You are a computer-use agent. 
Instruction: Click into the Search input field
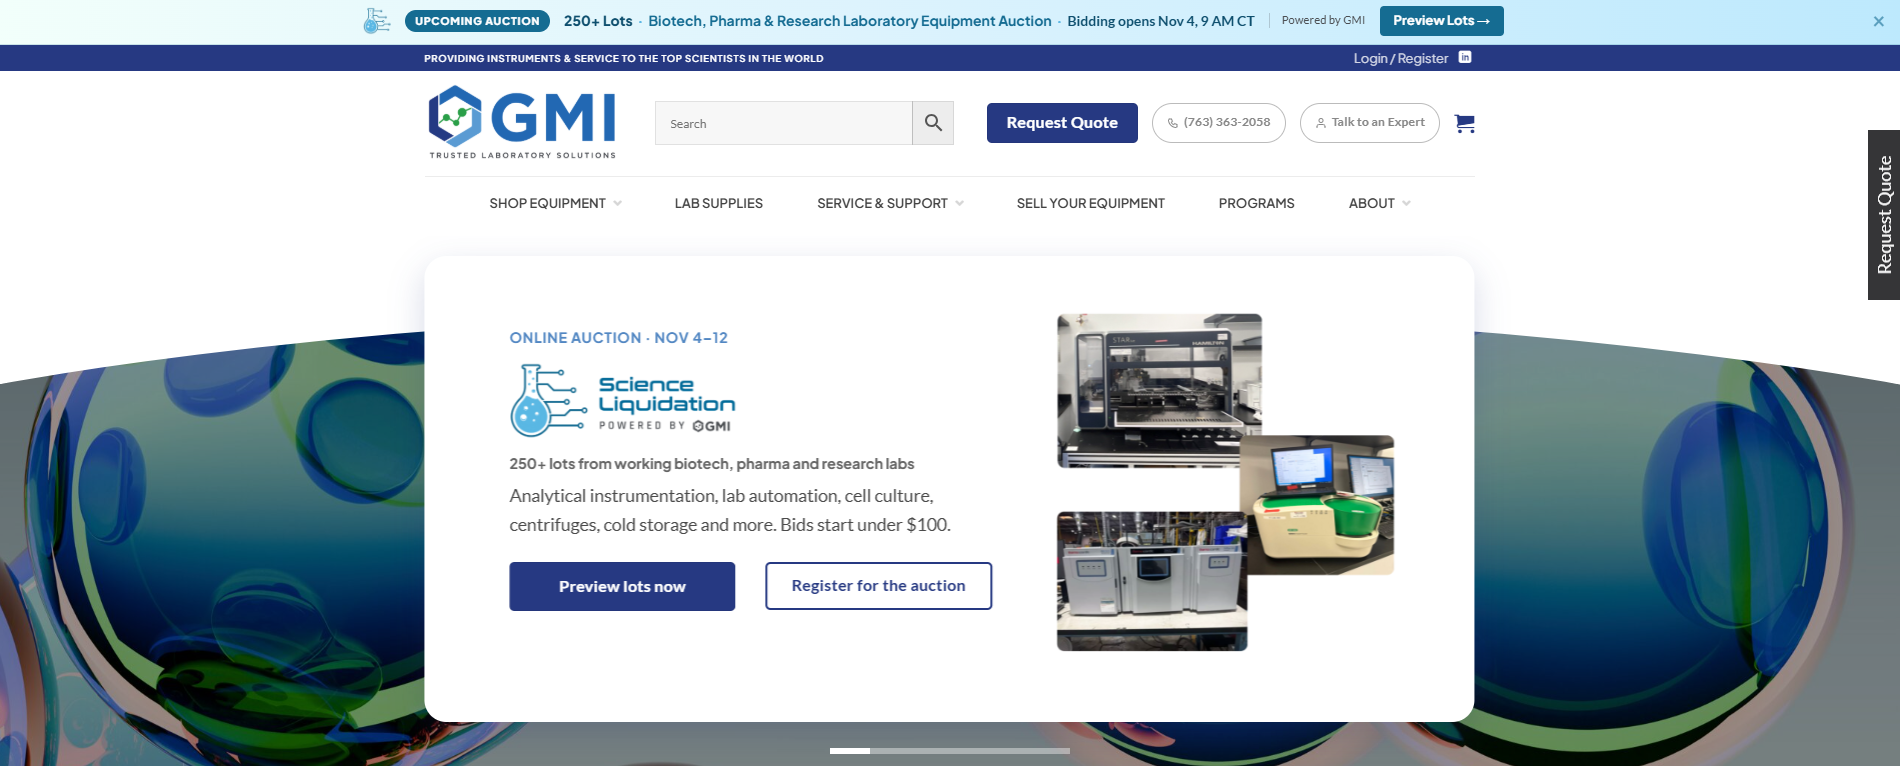point(783,123)
